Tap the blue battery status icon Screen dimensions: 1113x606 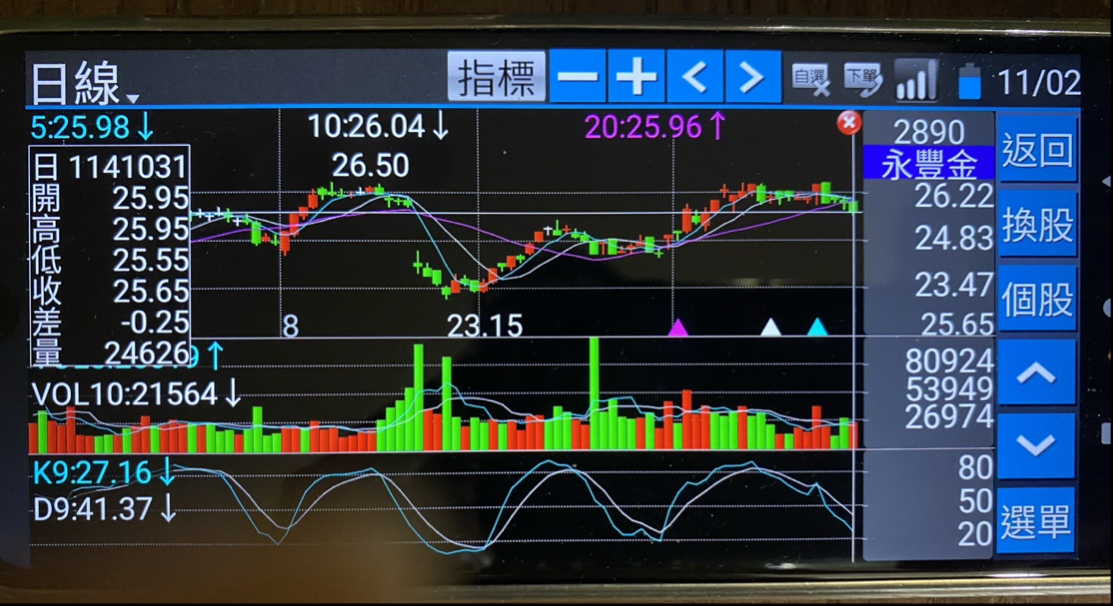969,81
